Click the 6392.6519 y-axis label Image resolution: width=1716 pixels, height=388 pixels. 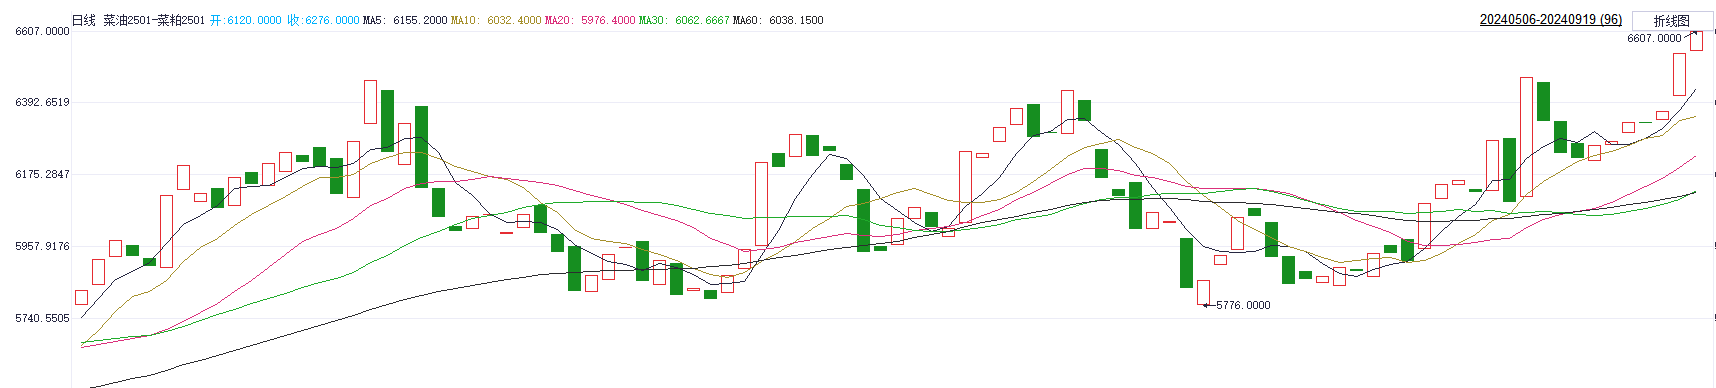click(42, 102)
